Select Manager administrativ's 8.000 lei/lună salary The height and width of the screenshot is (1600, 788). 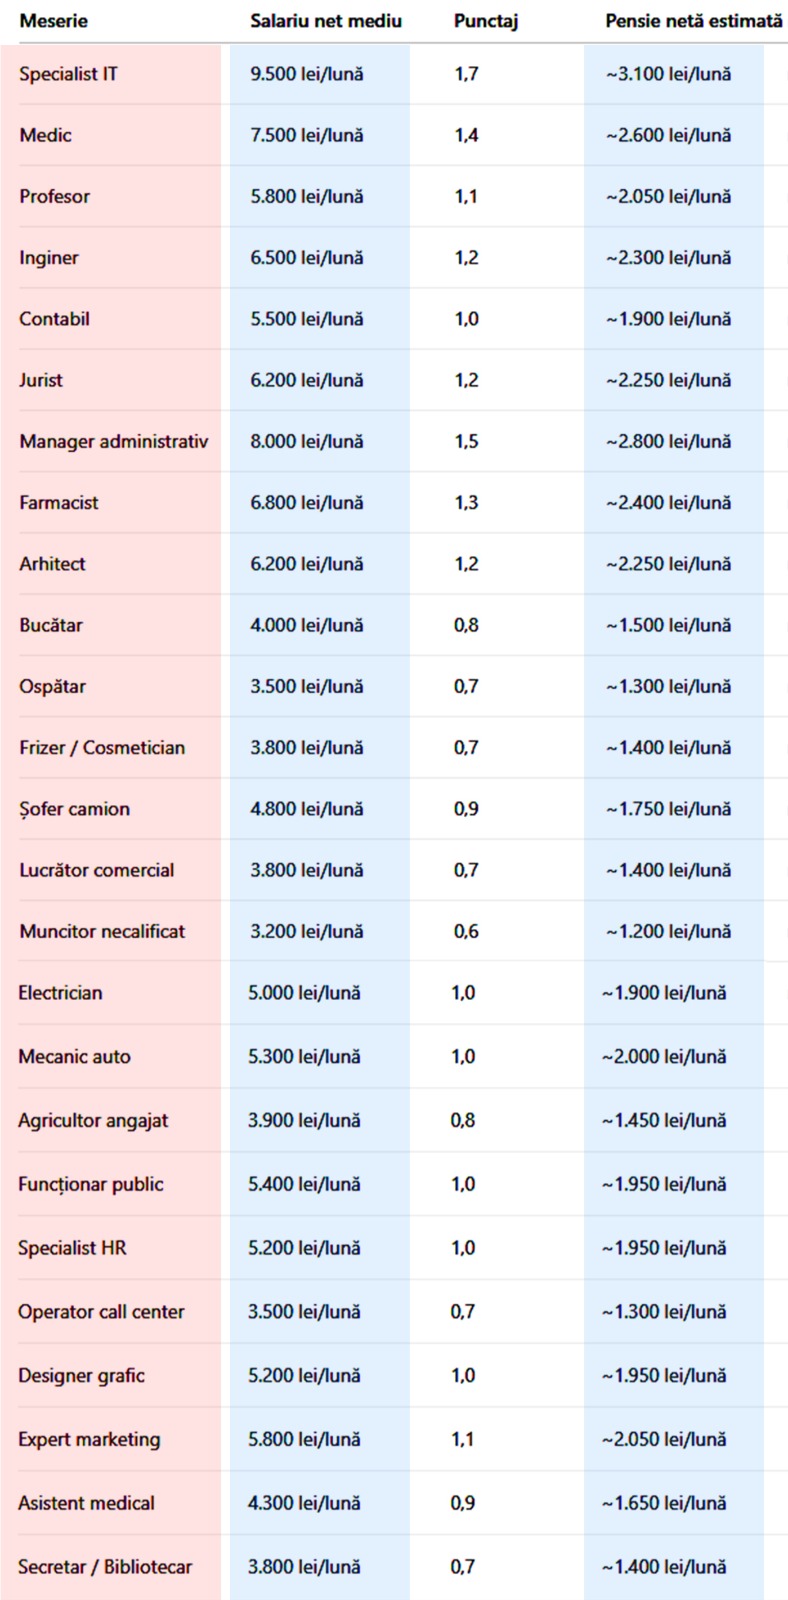(x=307, y=441)
